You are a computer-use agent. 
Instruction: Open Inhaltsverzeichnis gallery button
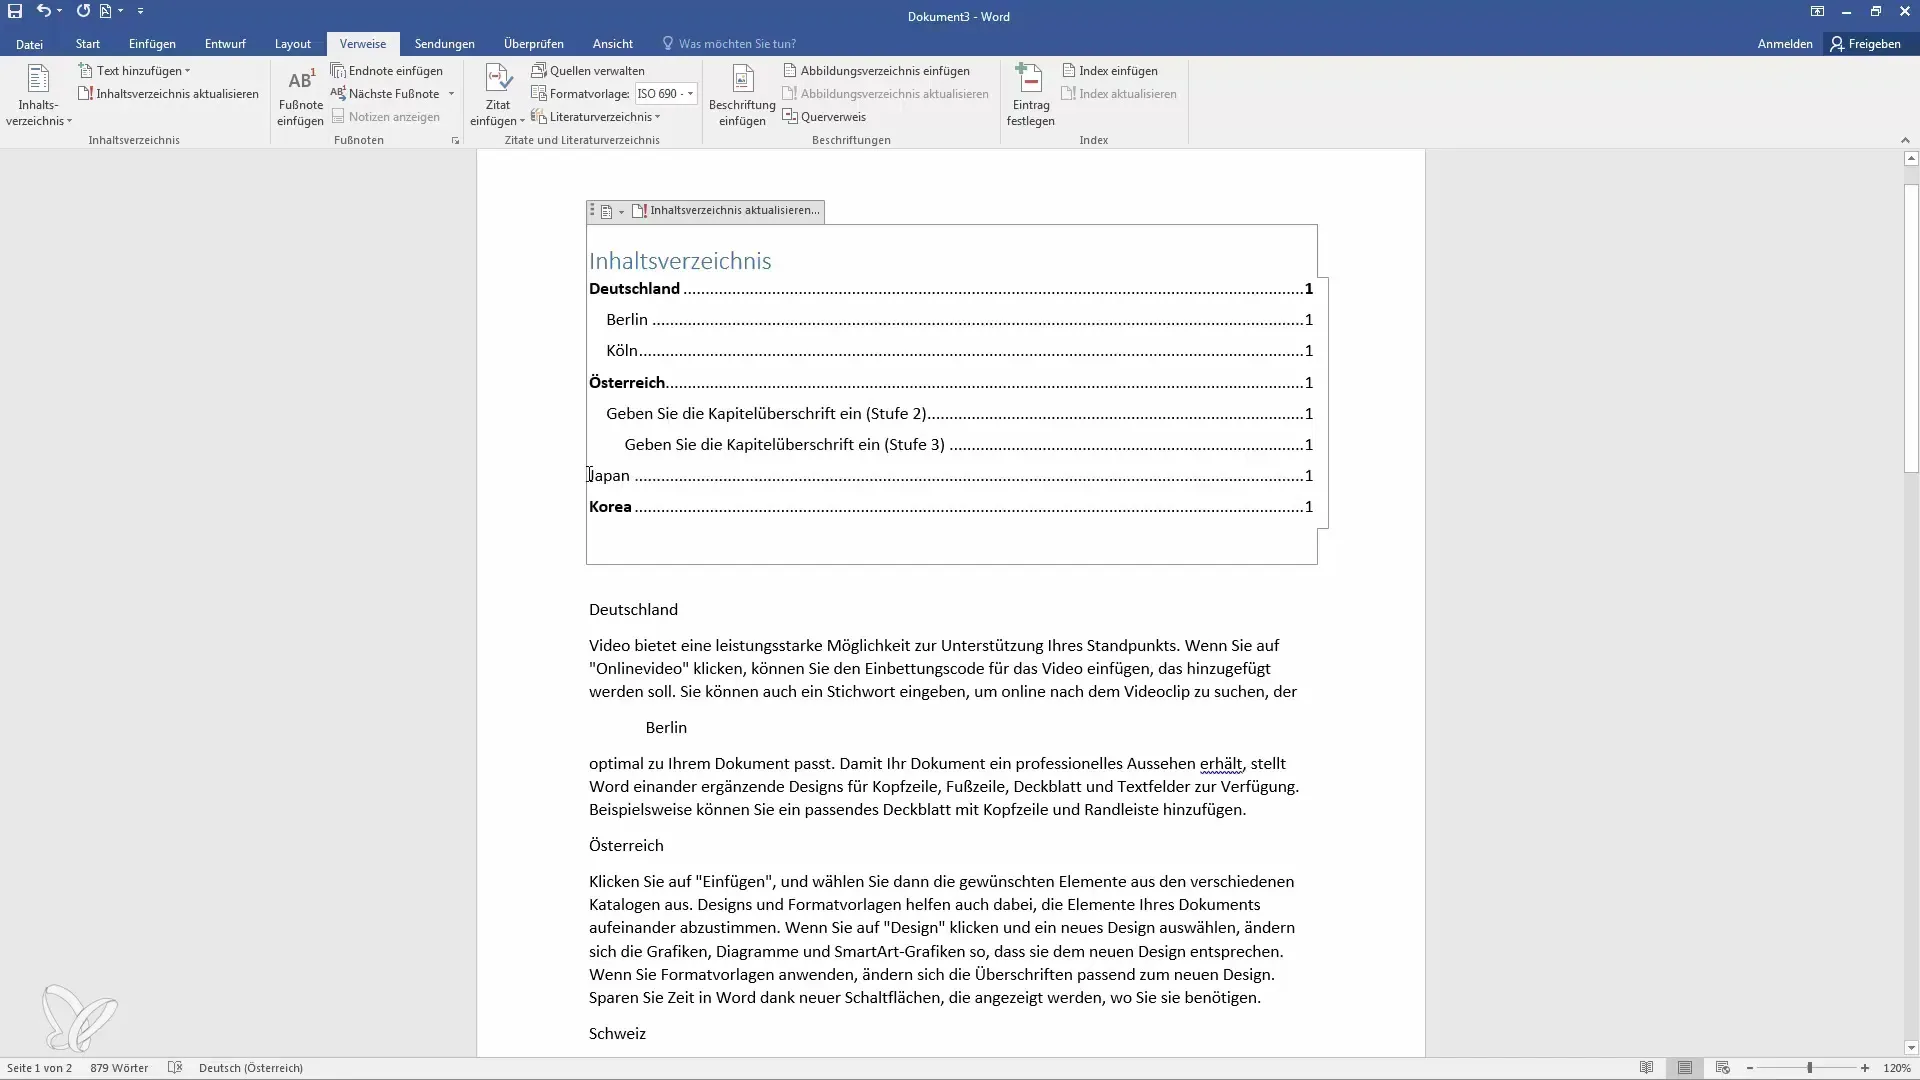(38, 97)
